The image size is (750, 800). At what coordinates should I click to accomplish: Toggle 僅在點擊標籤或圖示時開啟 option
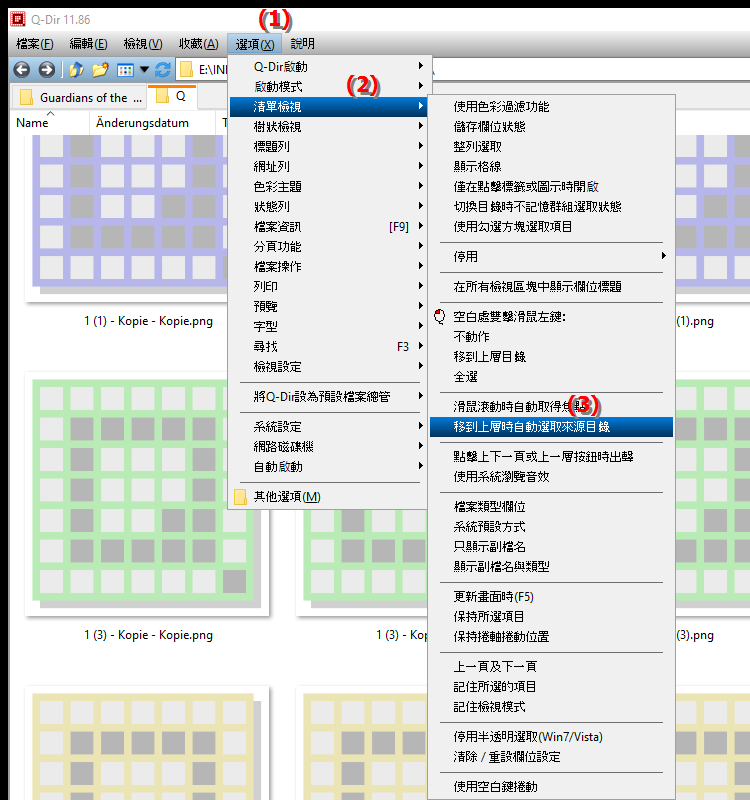click(x=551, y=187)
